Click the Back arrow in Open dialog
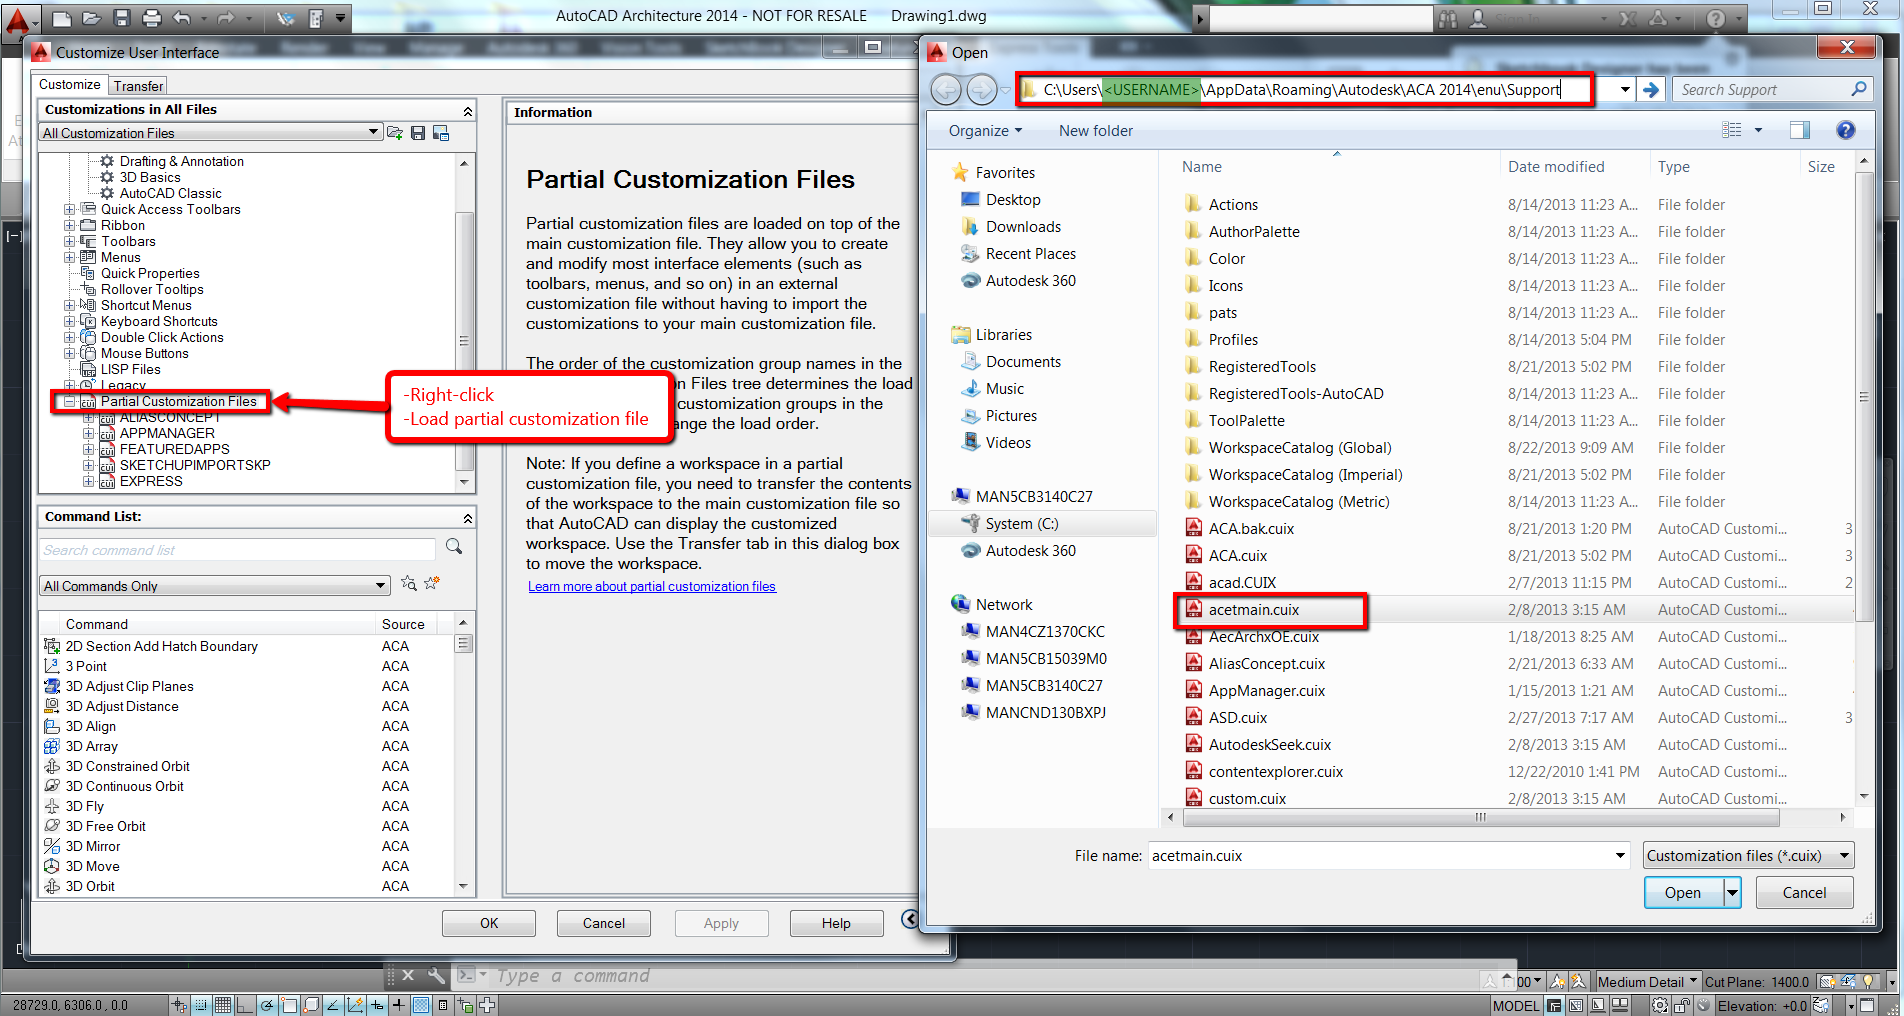 click(946, 90)
